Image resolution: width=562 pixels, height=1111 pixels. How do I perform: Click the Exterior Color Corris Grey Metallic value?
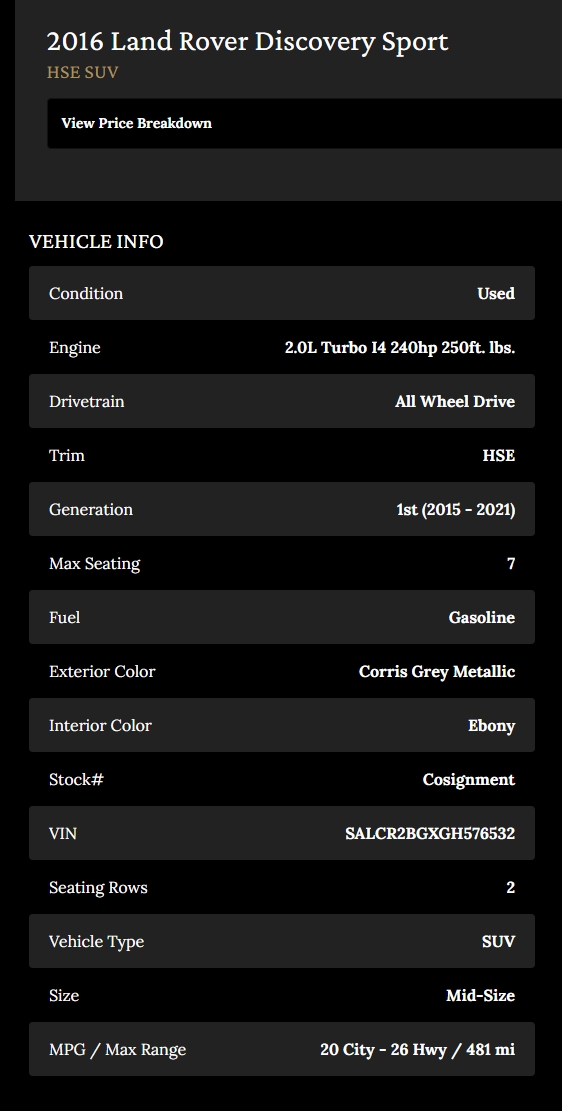click(x=437, y=672)
